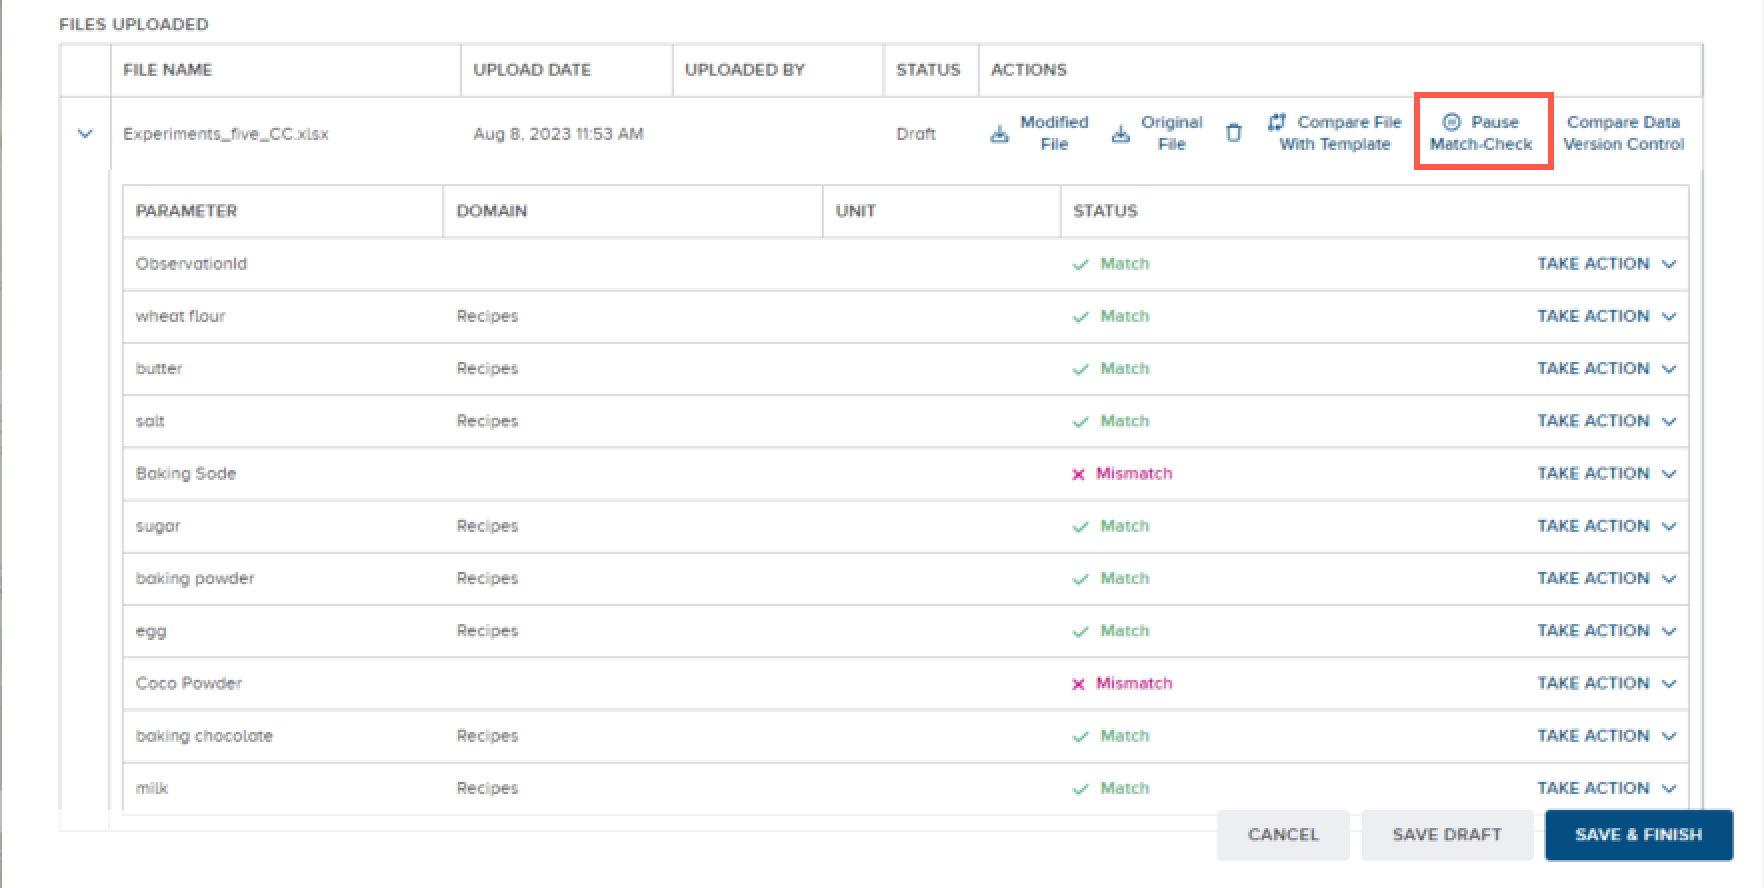Open Take Action for baking chocolate
Screen dimensions: 1764x888
click(x=1606, y=736)
